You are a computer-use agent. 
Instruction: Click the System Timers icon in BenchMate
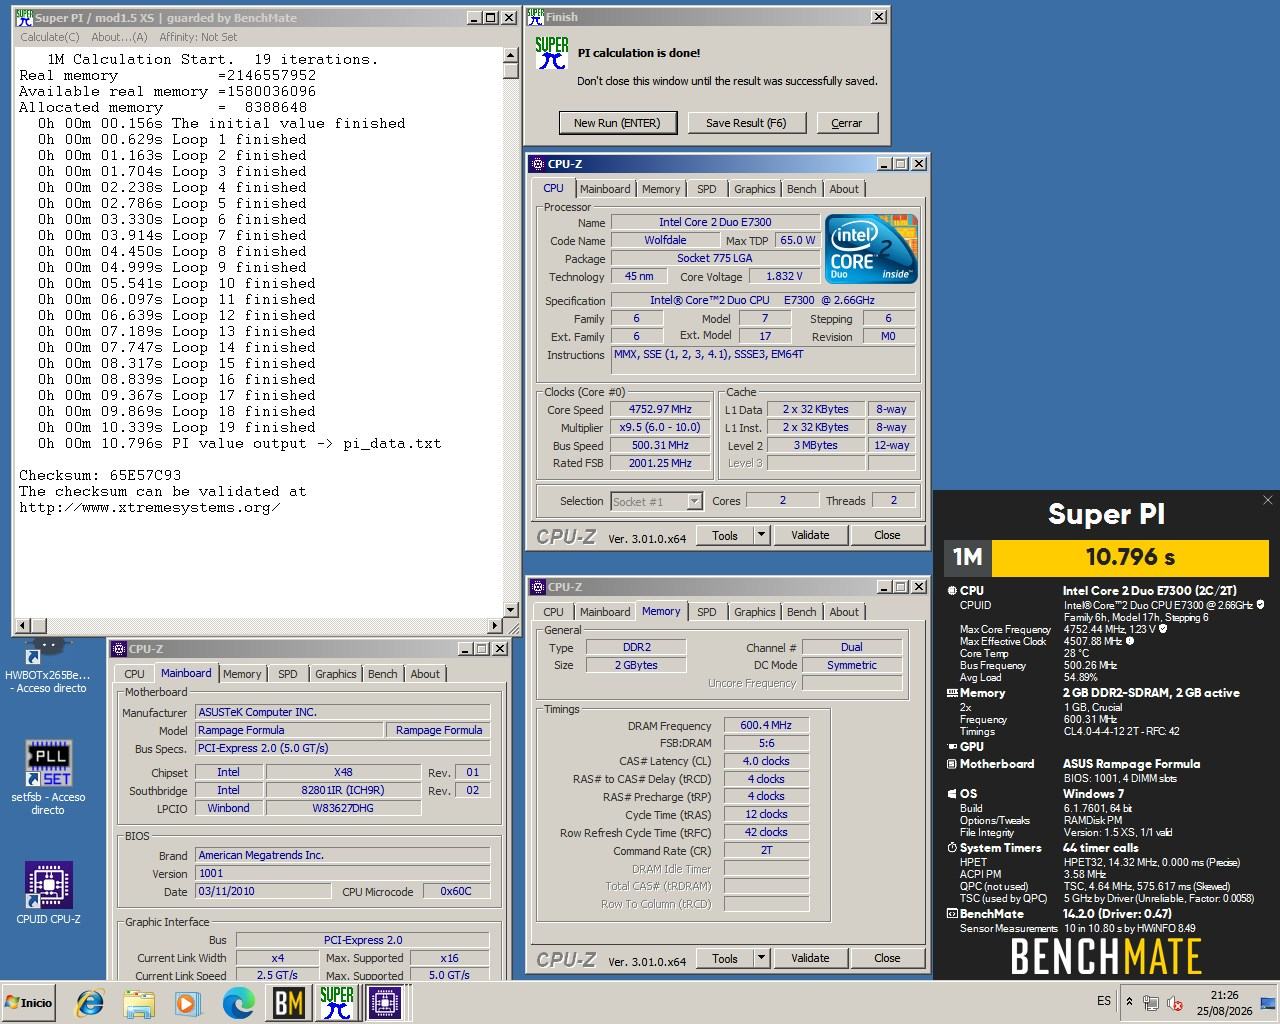[x=952, y=848]
